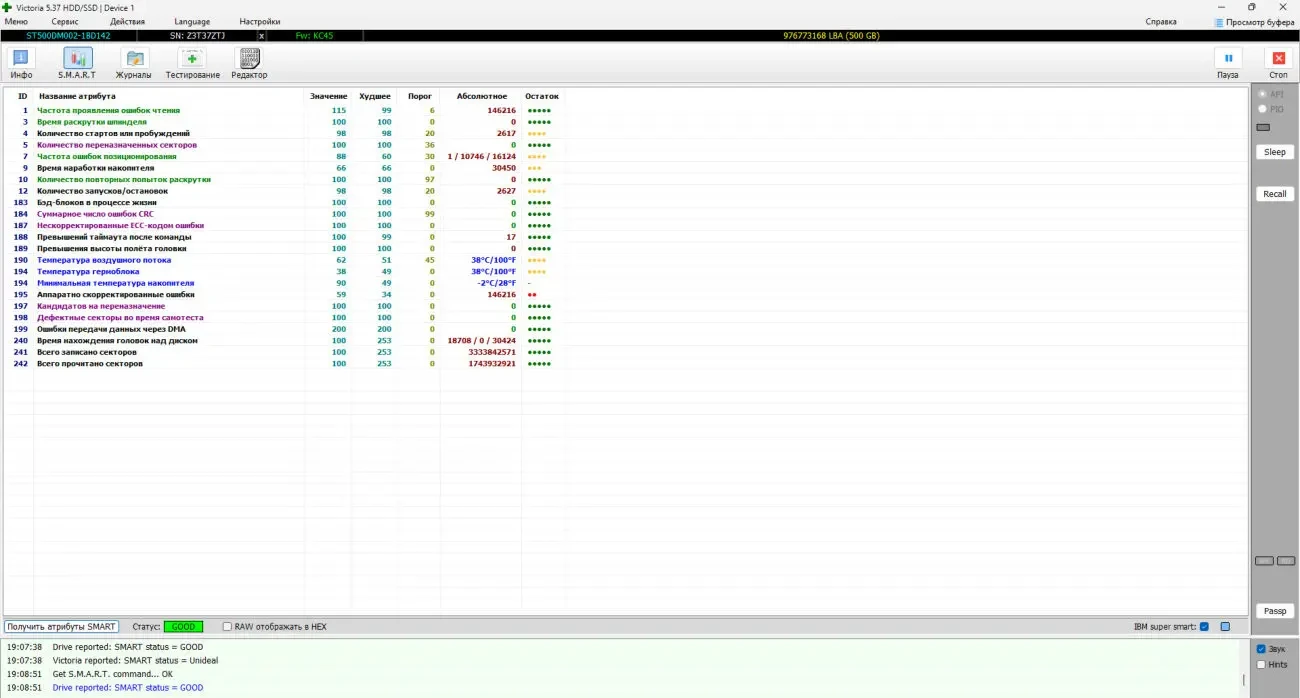Switch to Тестирование via its icon

(193, 59)
